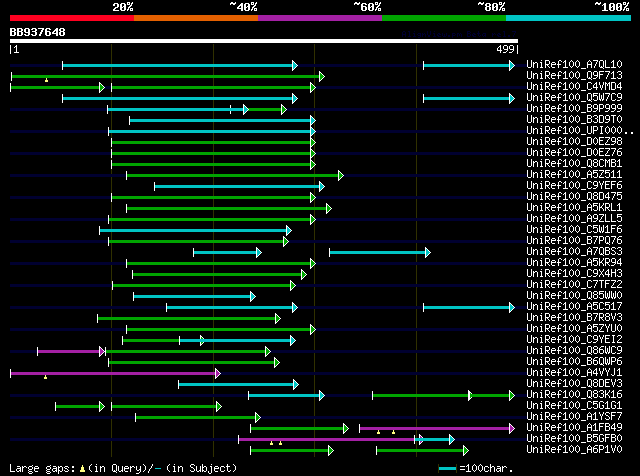Click the red 20% identity legend segment

[x=72, y=18]
